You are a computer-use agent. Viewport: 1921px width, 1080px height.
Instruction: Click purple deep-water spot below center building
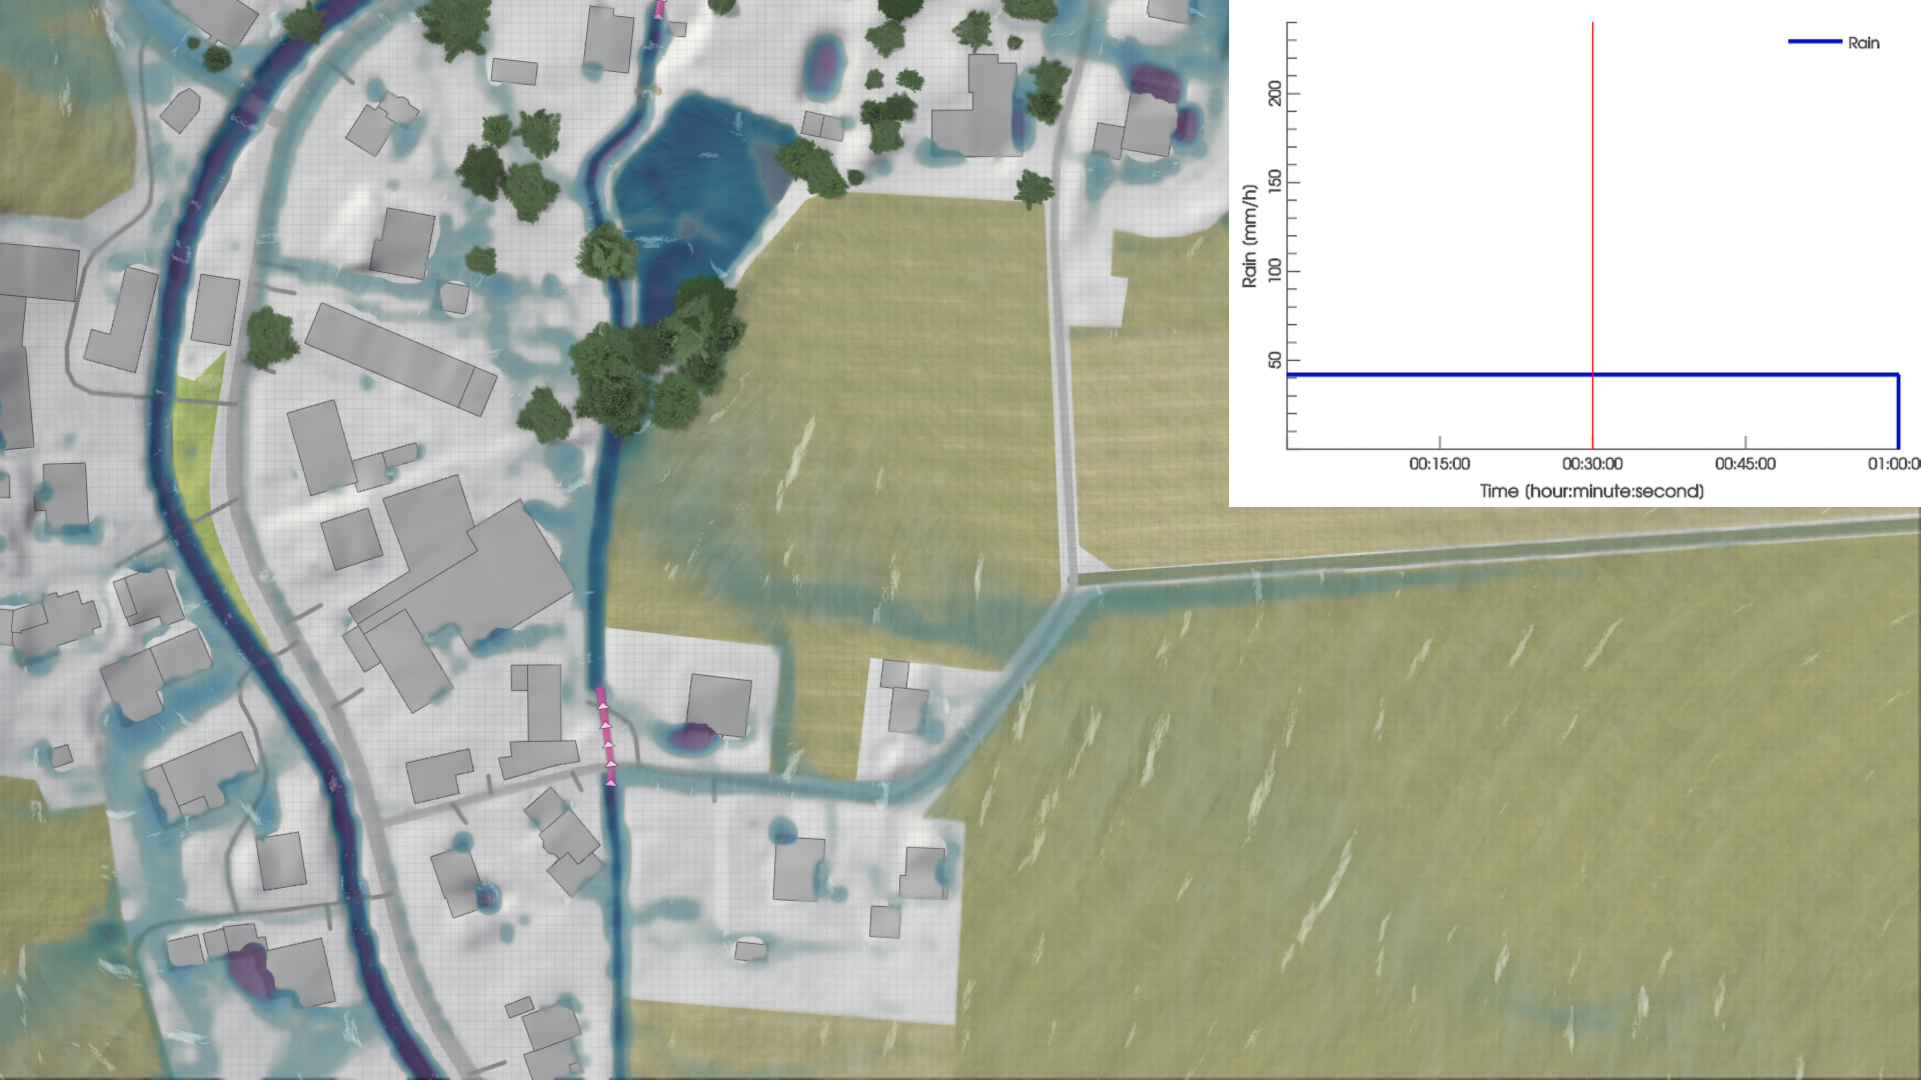pyautogui.click(x=693, y=739)
